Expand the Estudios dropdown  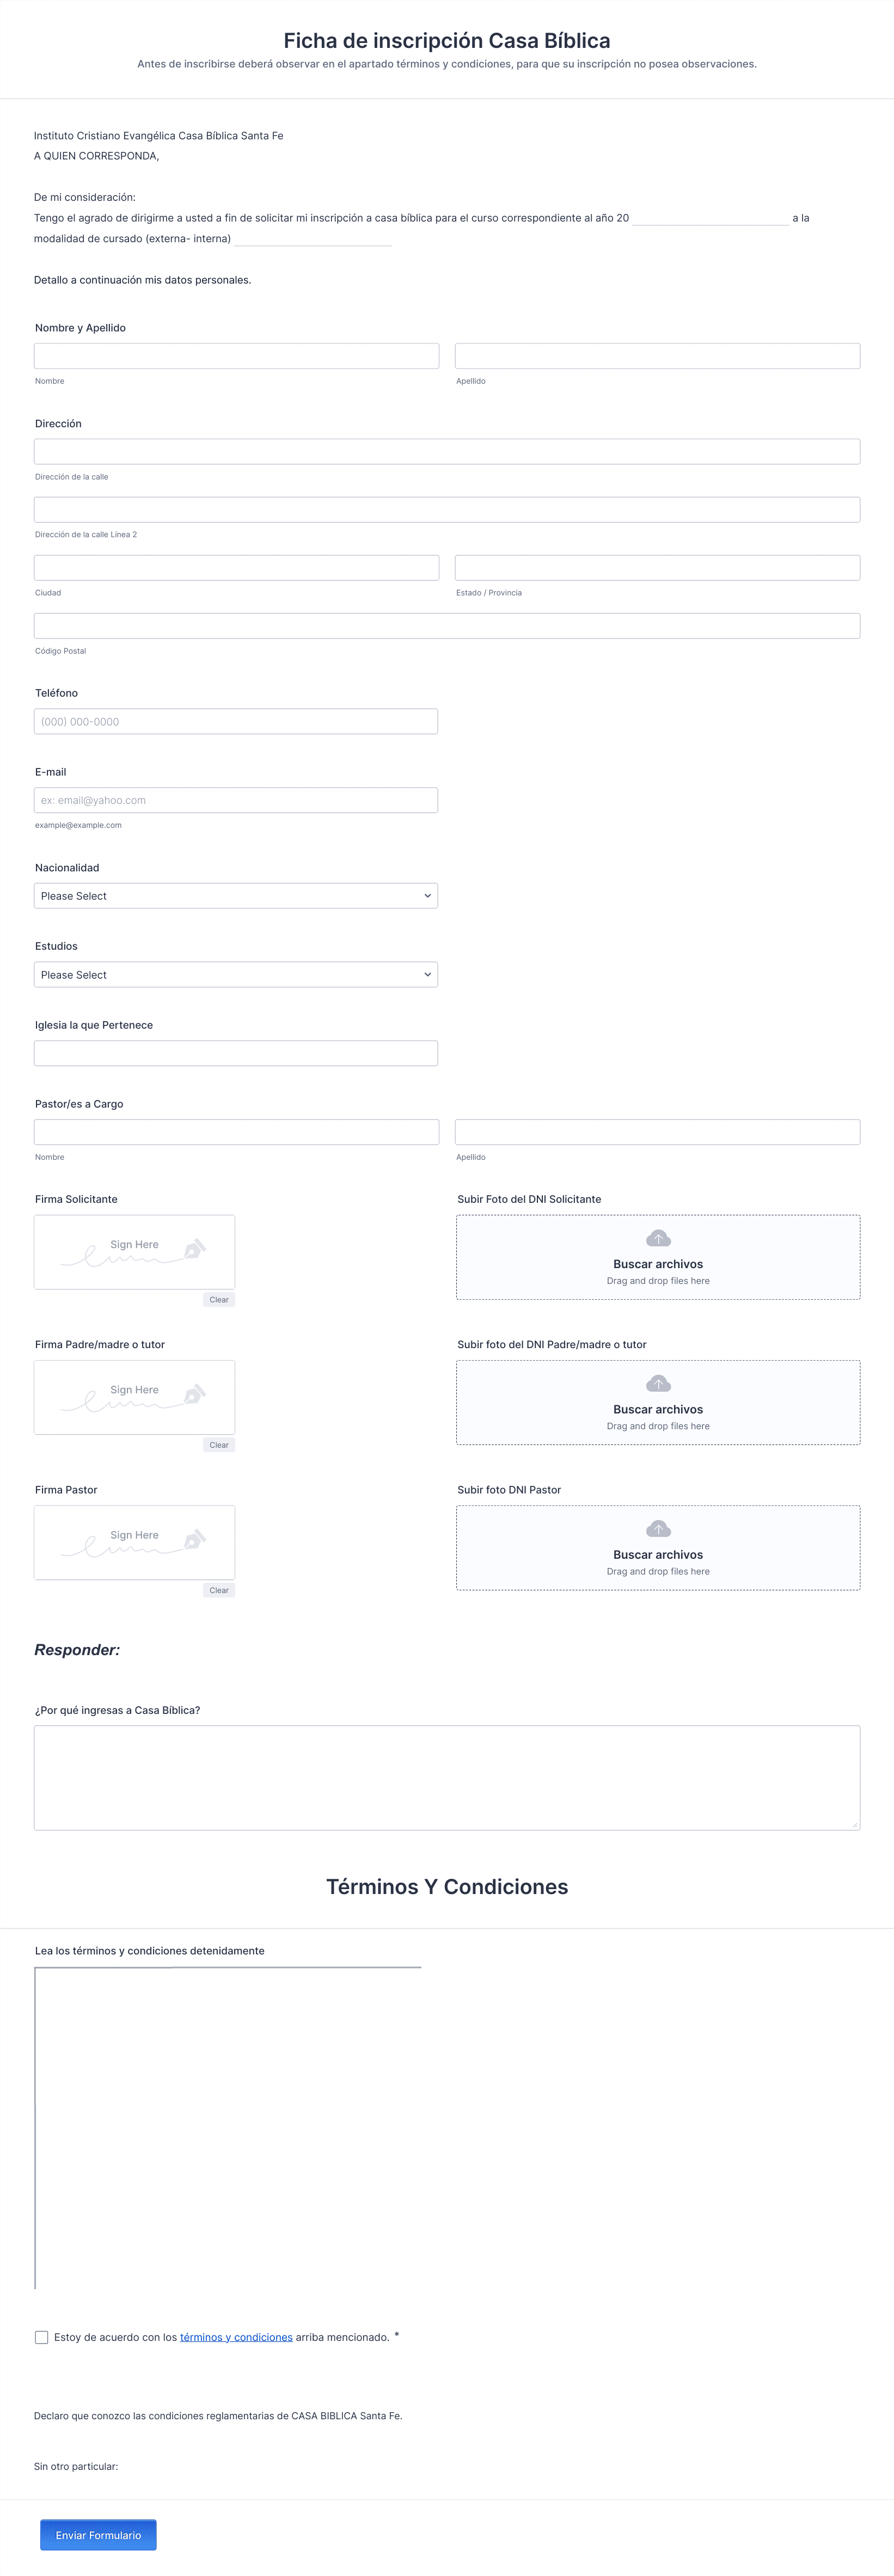pyautogui.click(x=236, y=975)
